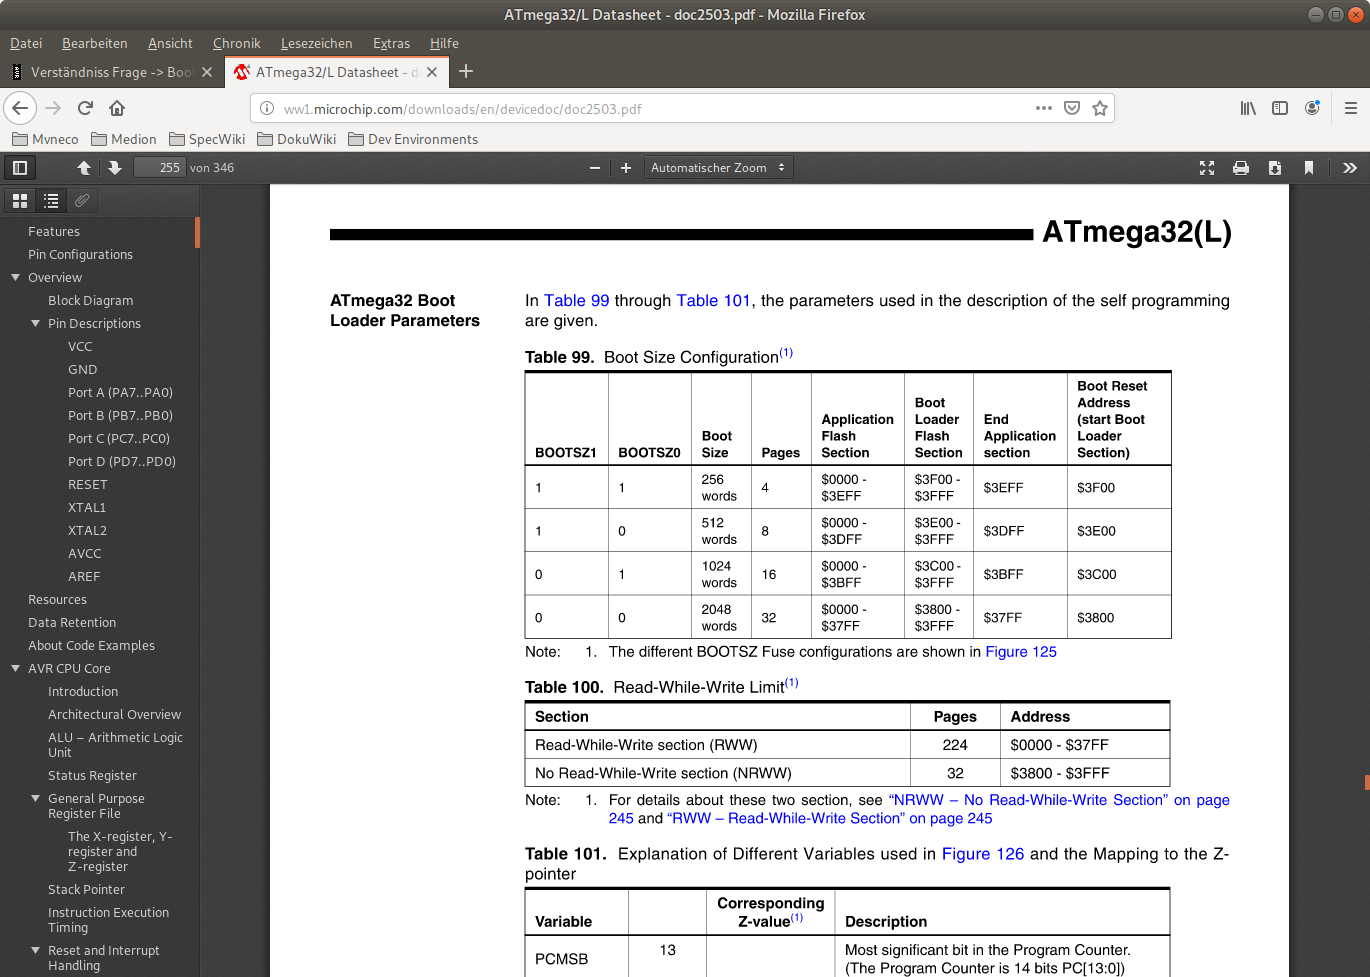The height and width of the screenshot is (977, 1370).
Task: Open the DokuWiki bookmarks folder
Action: pos(297,139)
